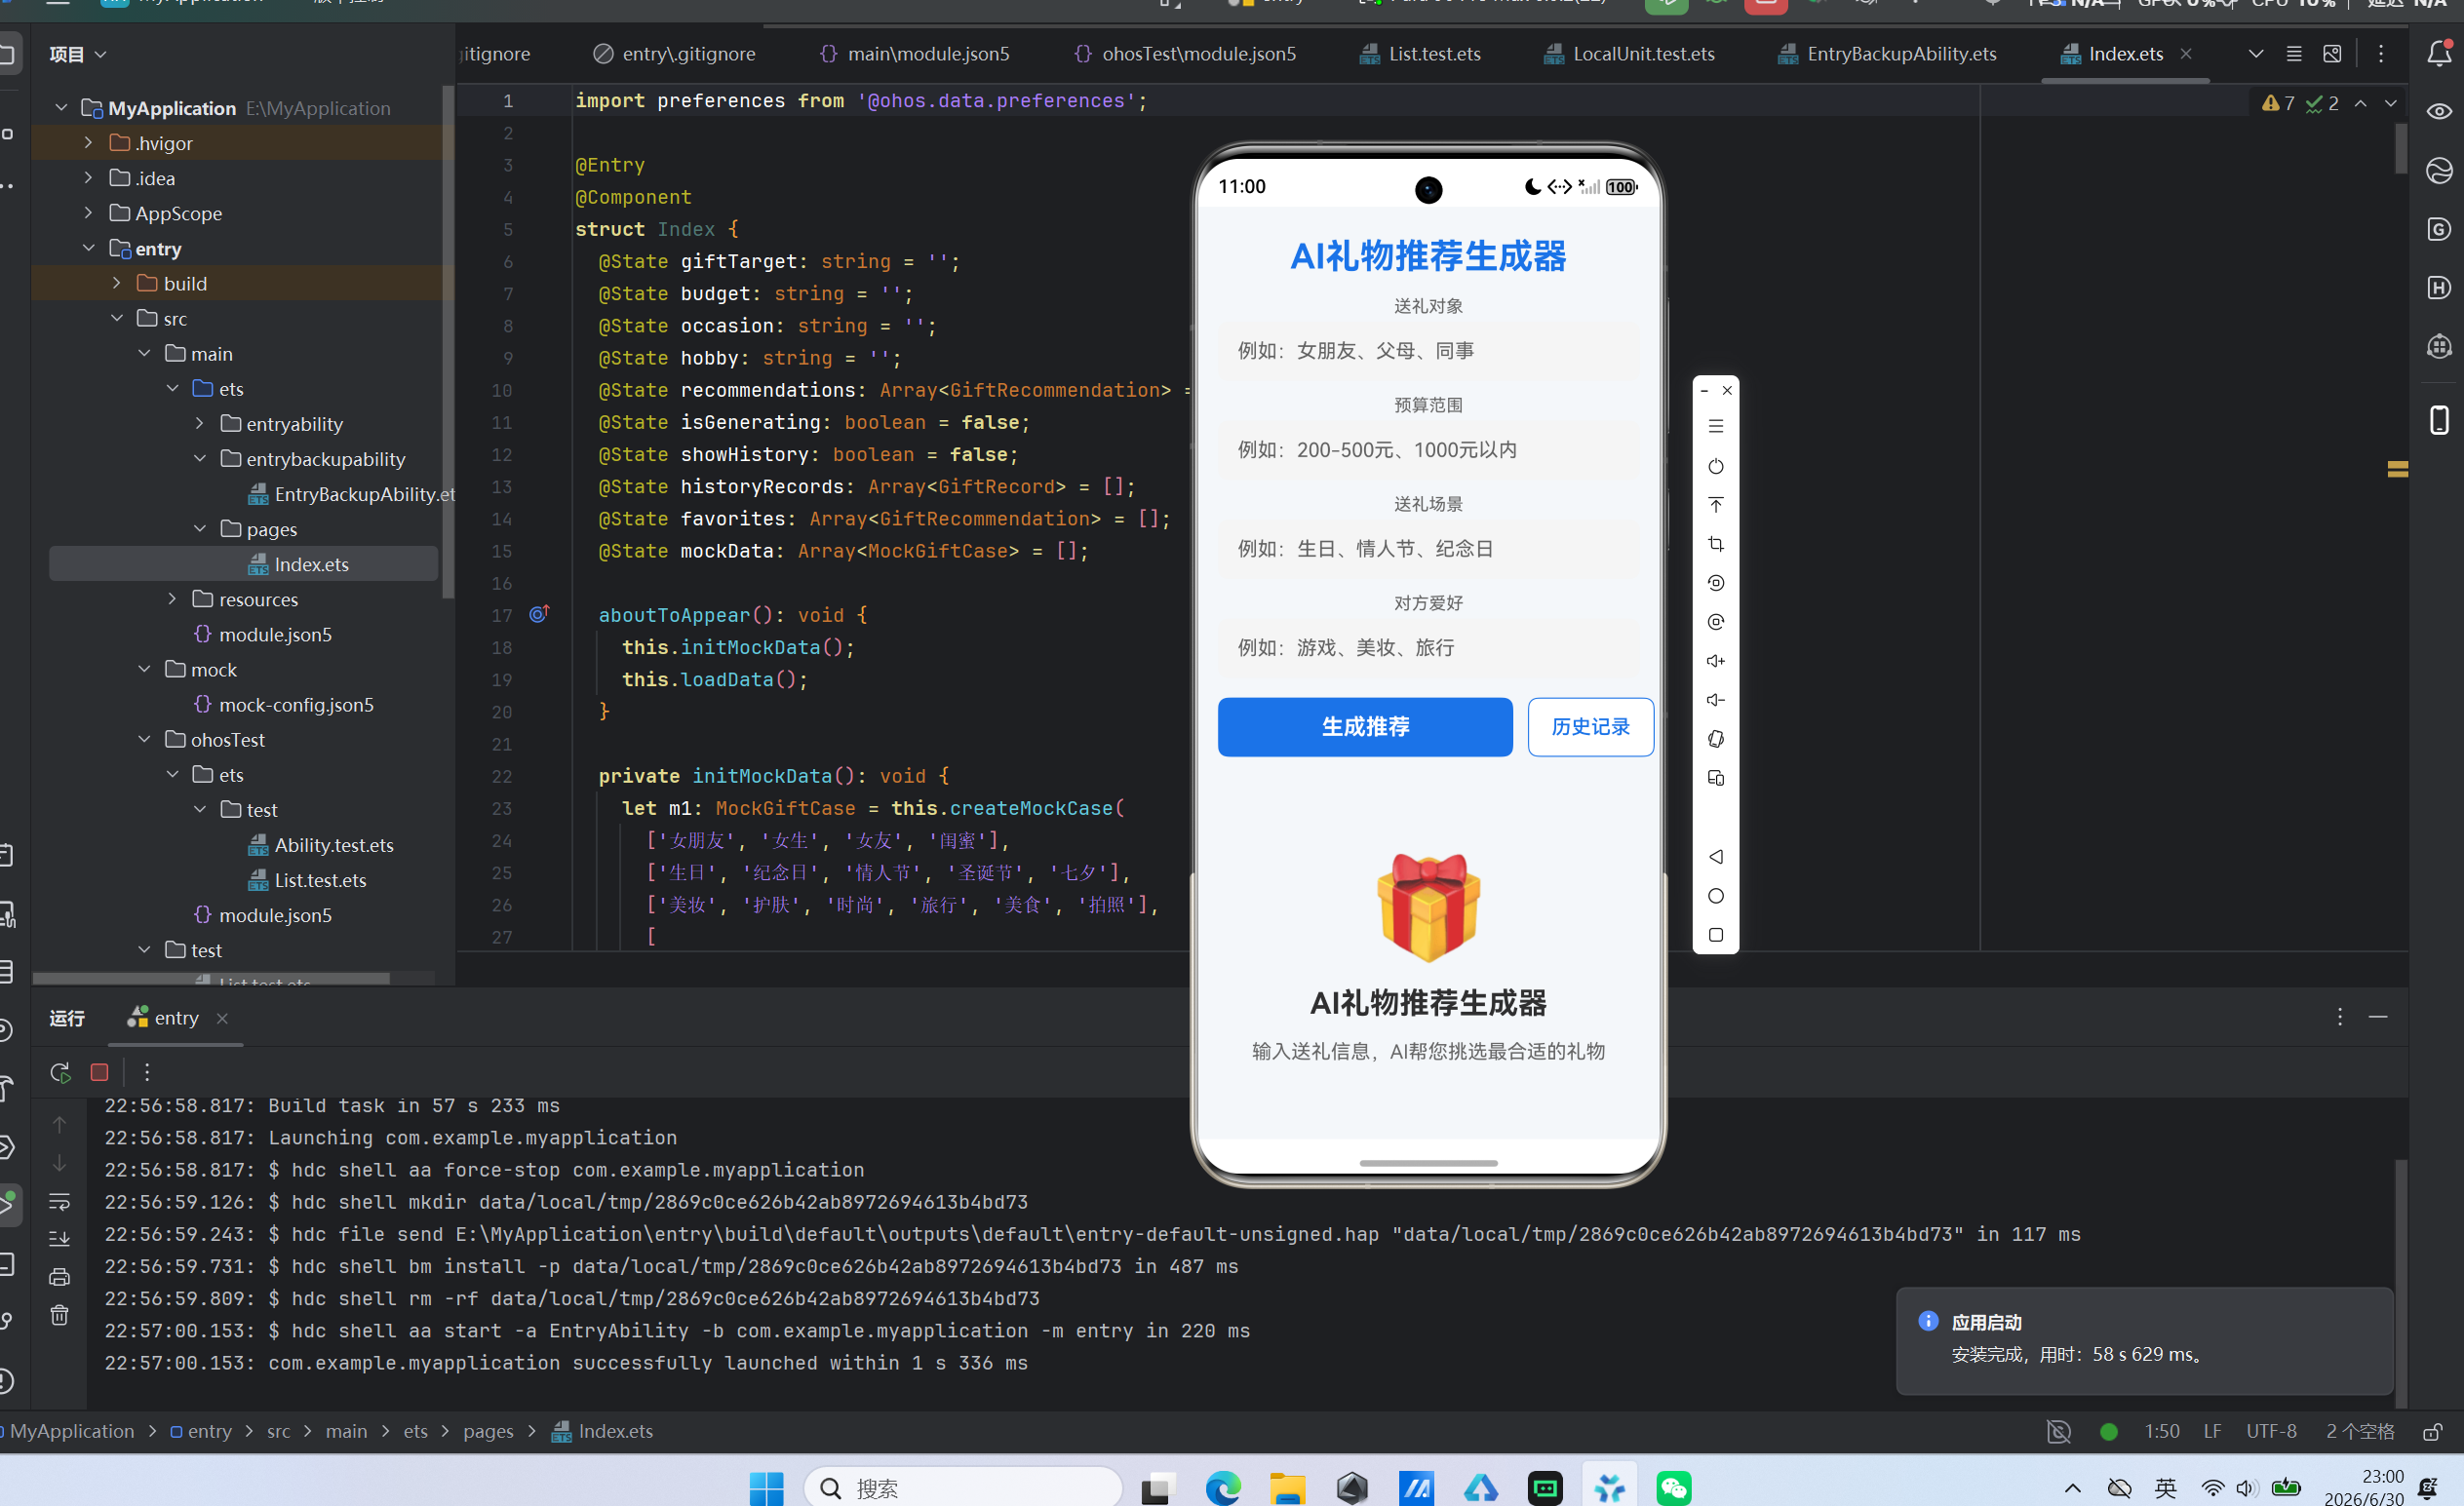Toggle scroll-to-end in the run console
Screen dimensions: 2464x1506
pyautogui.click(x=60, y=1239)
